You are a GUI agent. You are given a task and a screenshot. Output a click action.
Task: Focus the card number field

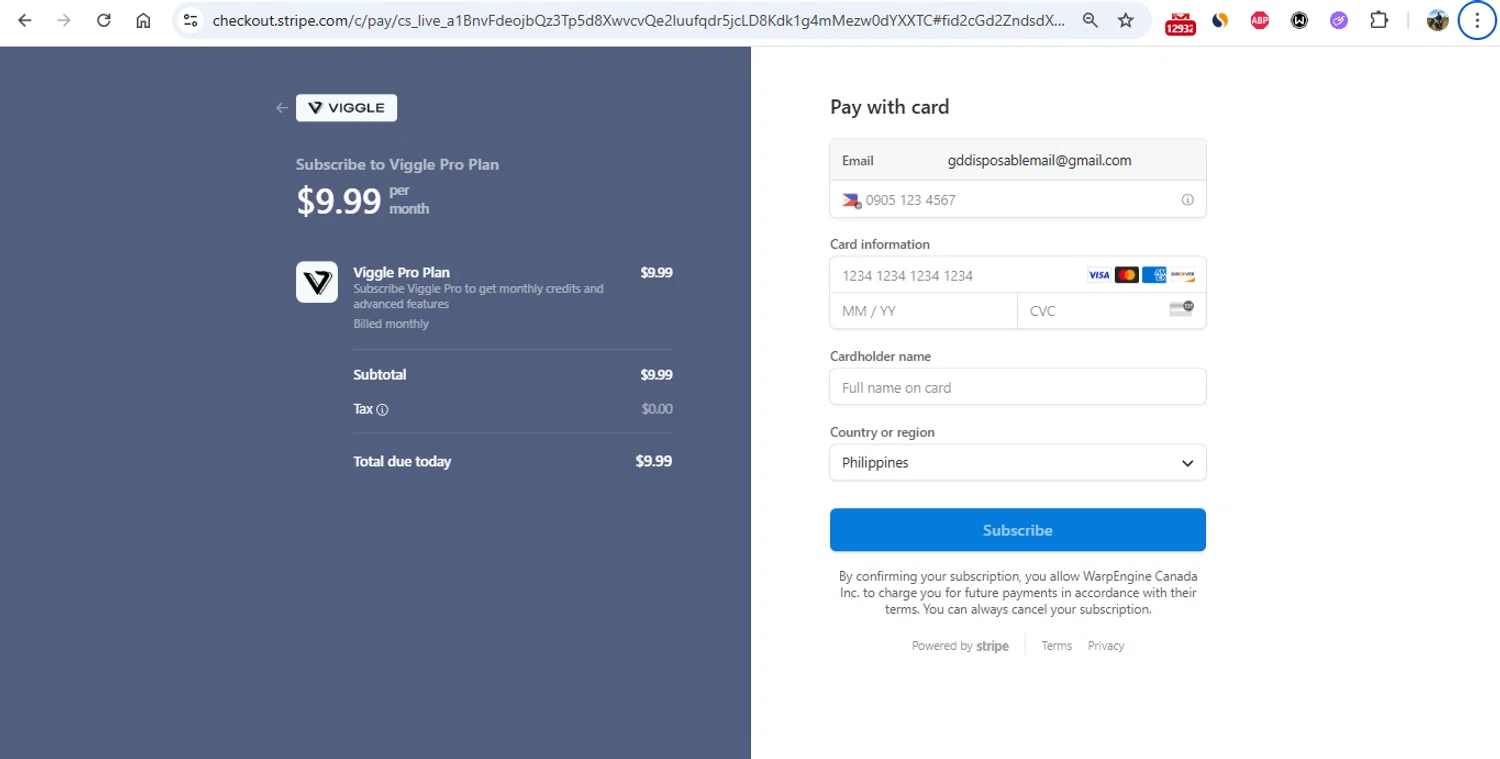[x=1018, y=275]
